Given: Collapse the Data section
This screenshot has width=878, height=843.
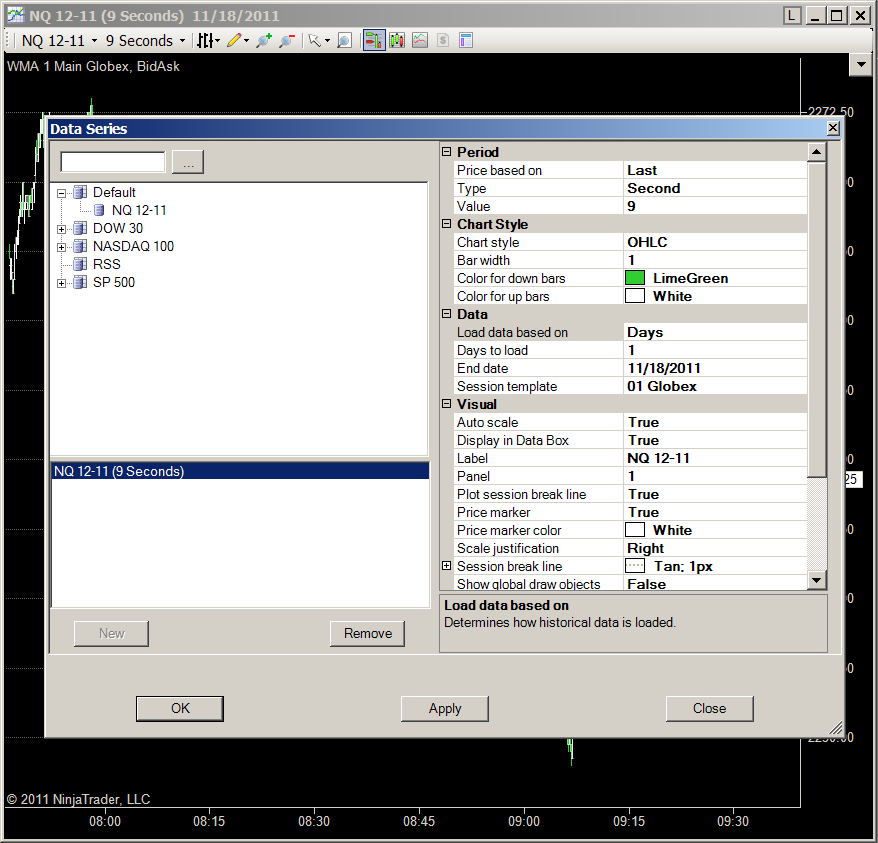Looking at the screenshot, I should (446, 314).
